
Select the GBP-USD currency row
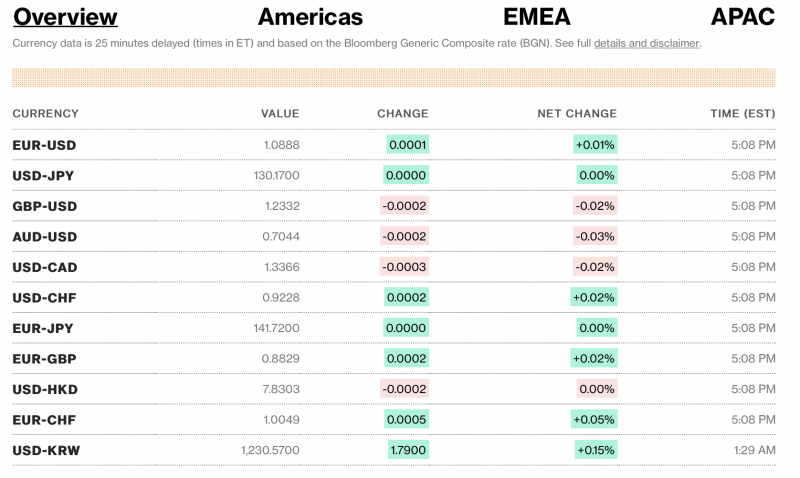[44, 207]
